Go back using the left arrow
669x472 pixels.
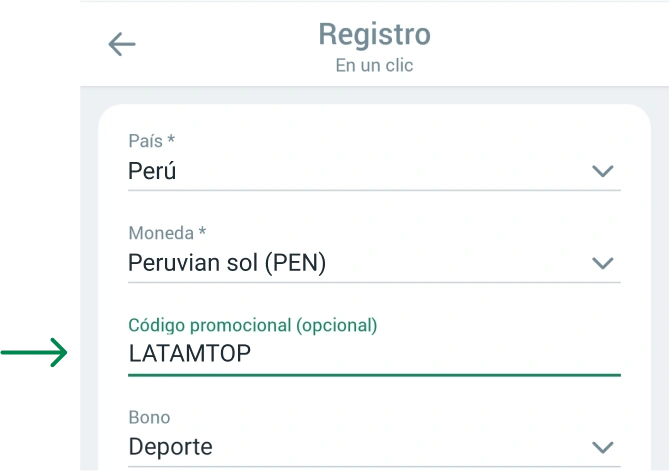121,44
